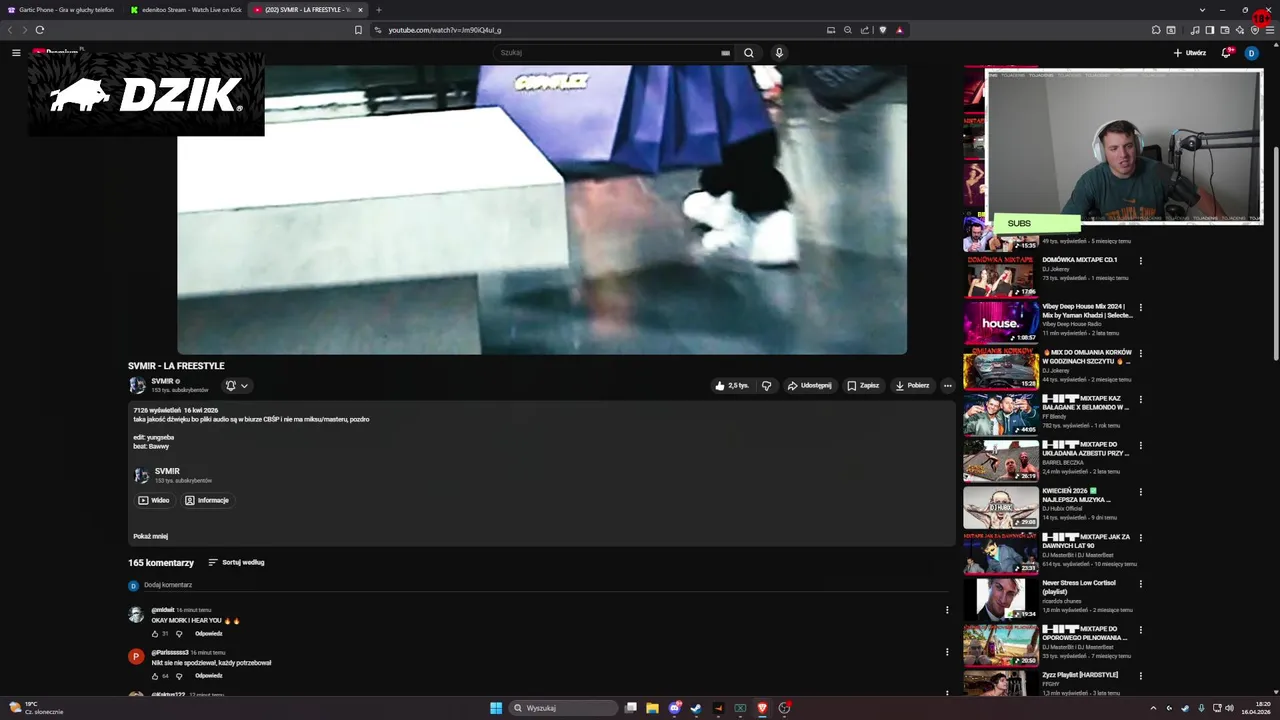This screenshot has height=720, width=1280.
Task: Click page vertical scrollbar
Action: pyautogui.click(x=1275, y=254)
